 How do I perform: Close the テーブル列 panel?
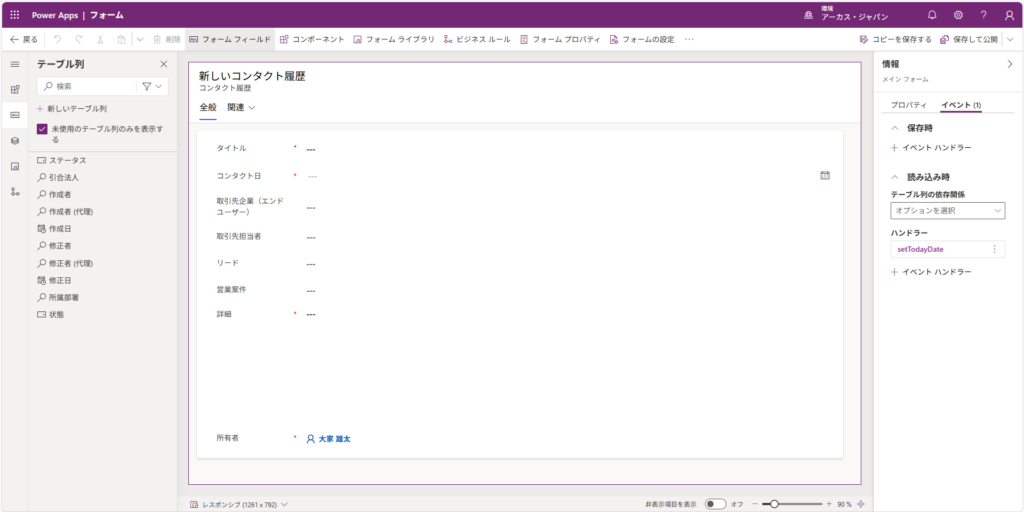(164, 64)
